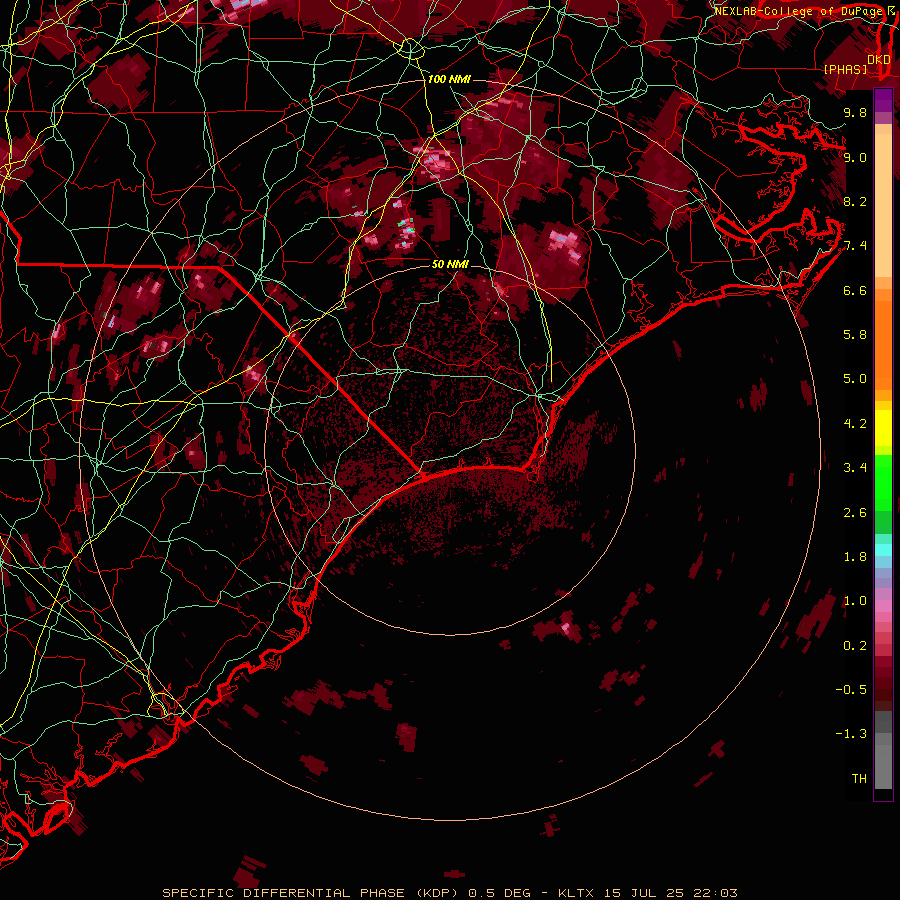Click the 5.0 scale value
This screenshot has width=900, height=900.
coord(855,379)
